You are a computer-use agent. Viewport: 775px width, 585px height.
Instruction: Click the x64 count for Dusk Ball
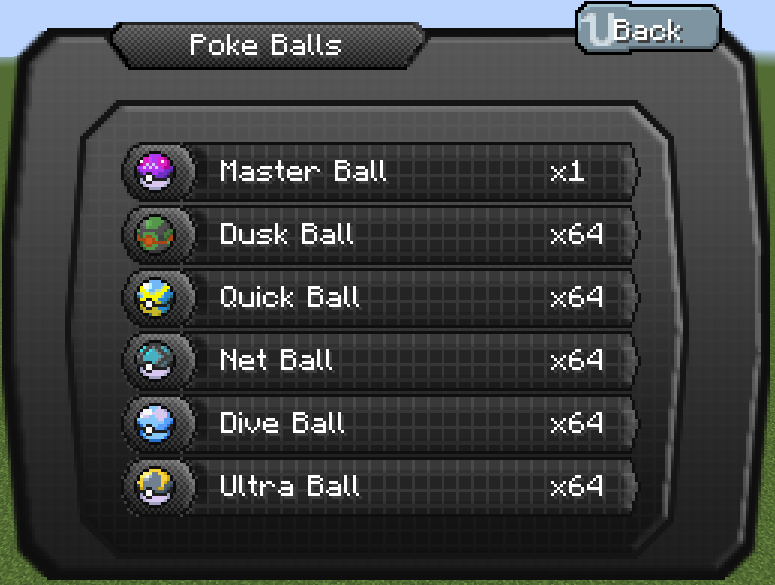(577, 234)
